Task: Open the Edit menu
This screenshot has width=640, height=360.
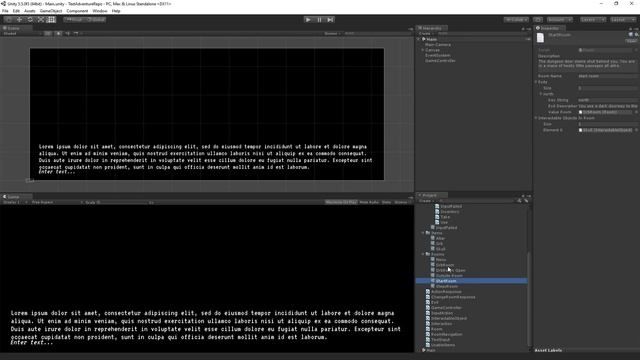Action: point(16,11)
